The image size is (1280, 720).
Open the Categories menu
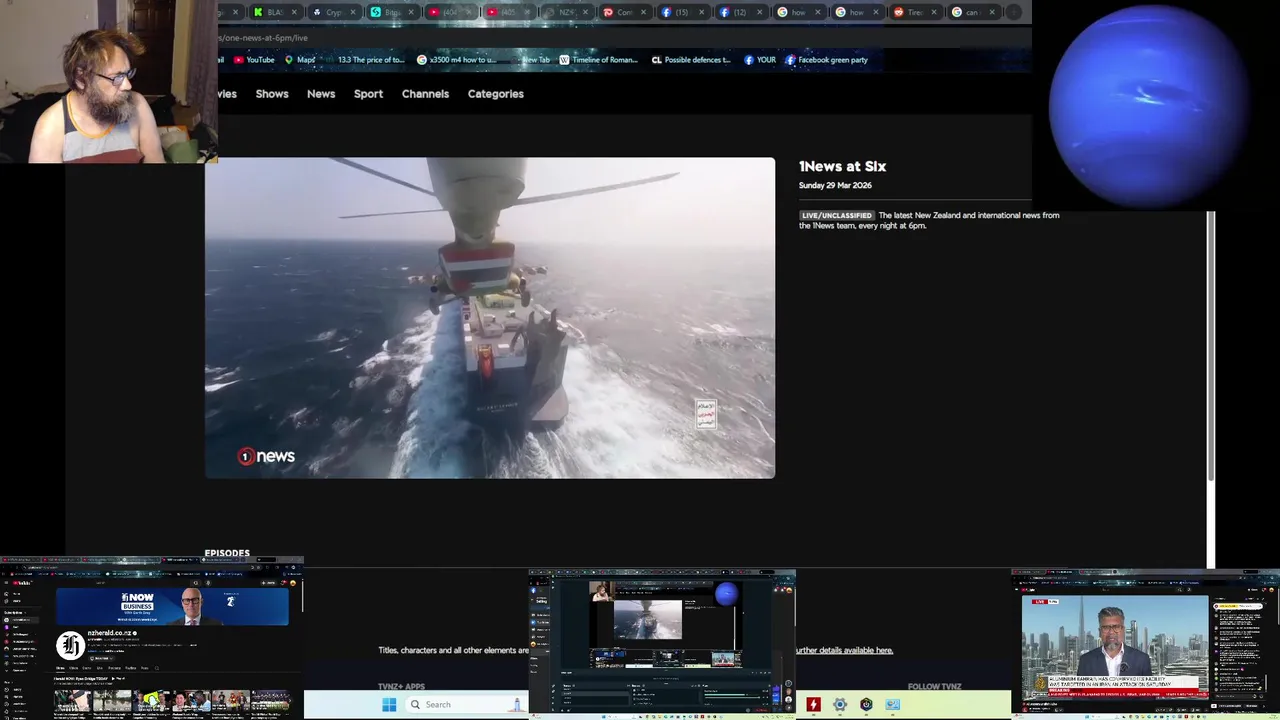click(496, 94)
